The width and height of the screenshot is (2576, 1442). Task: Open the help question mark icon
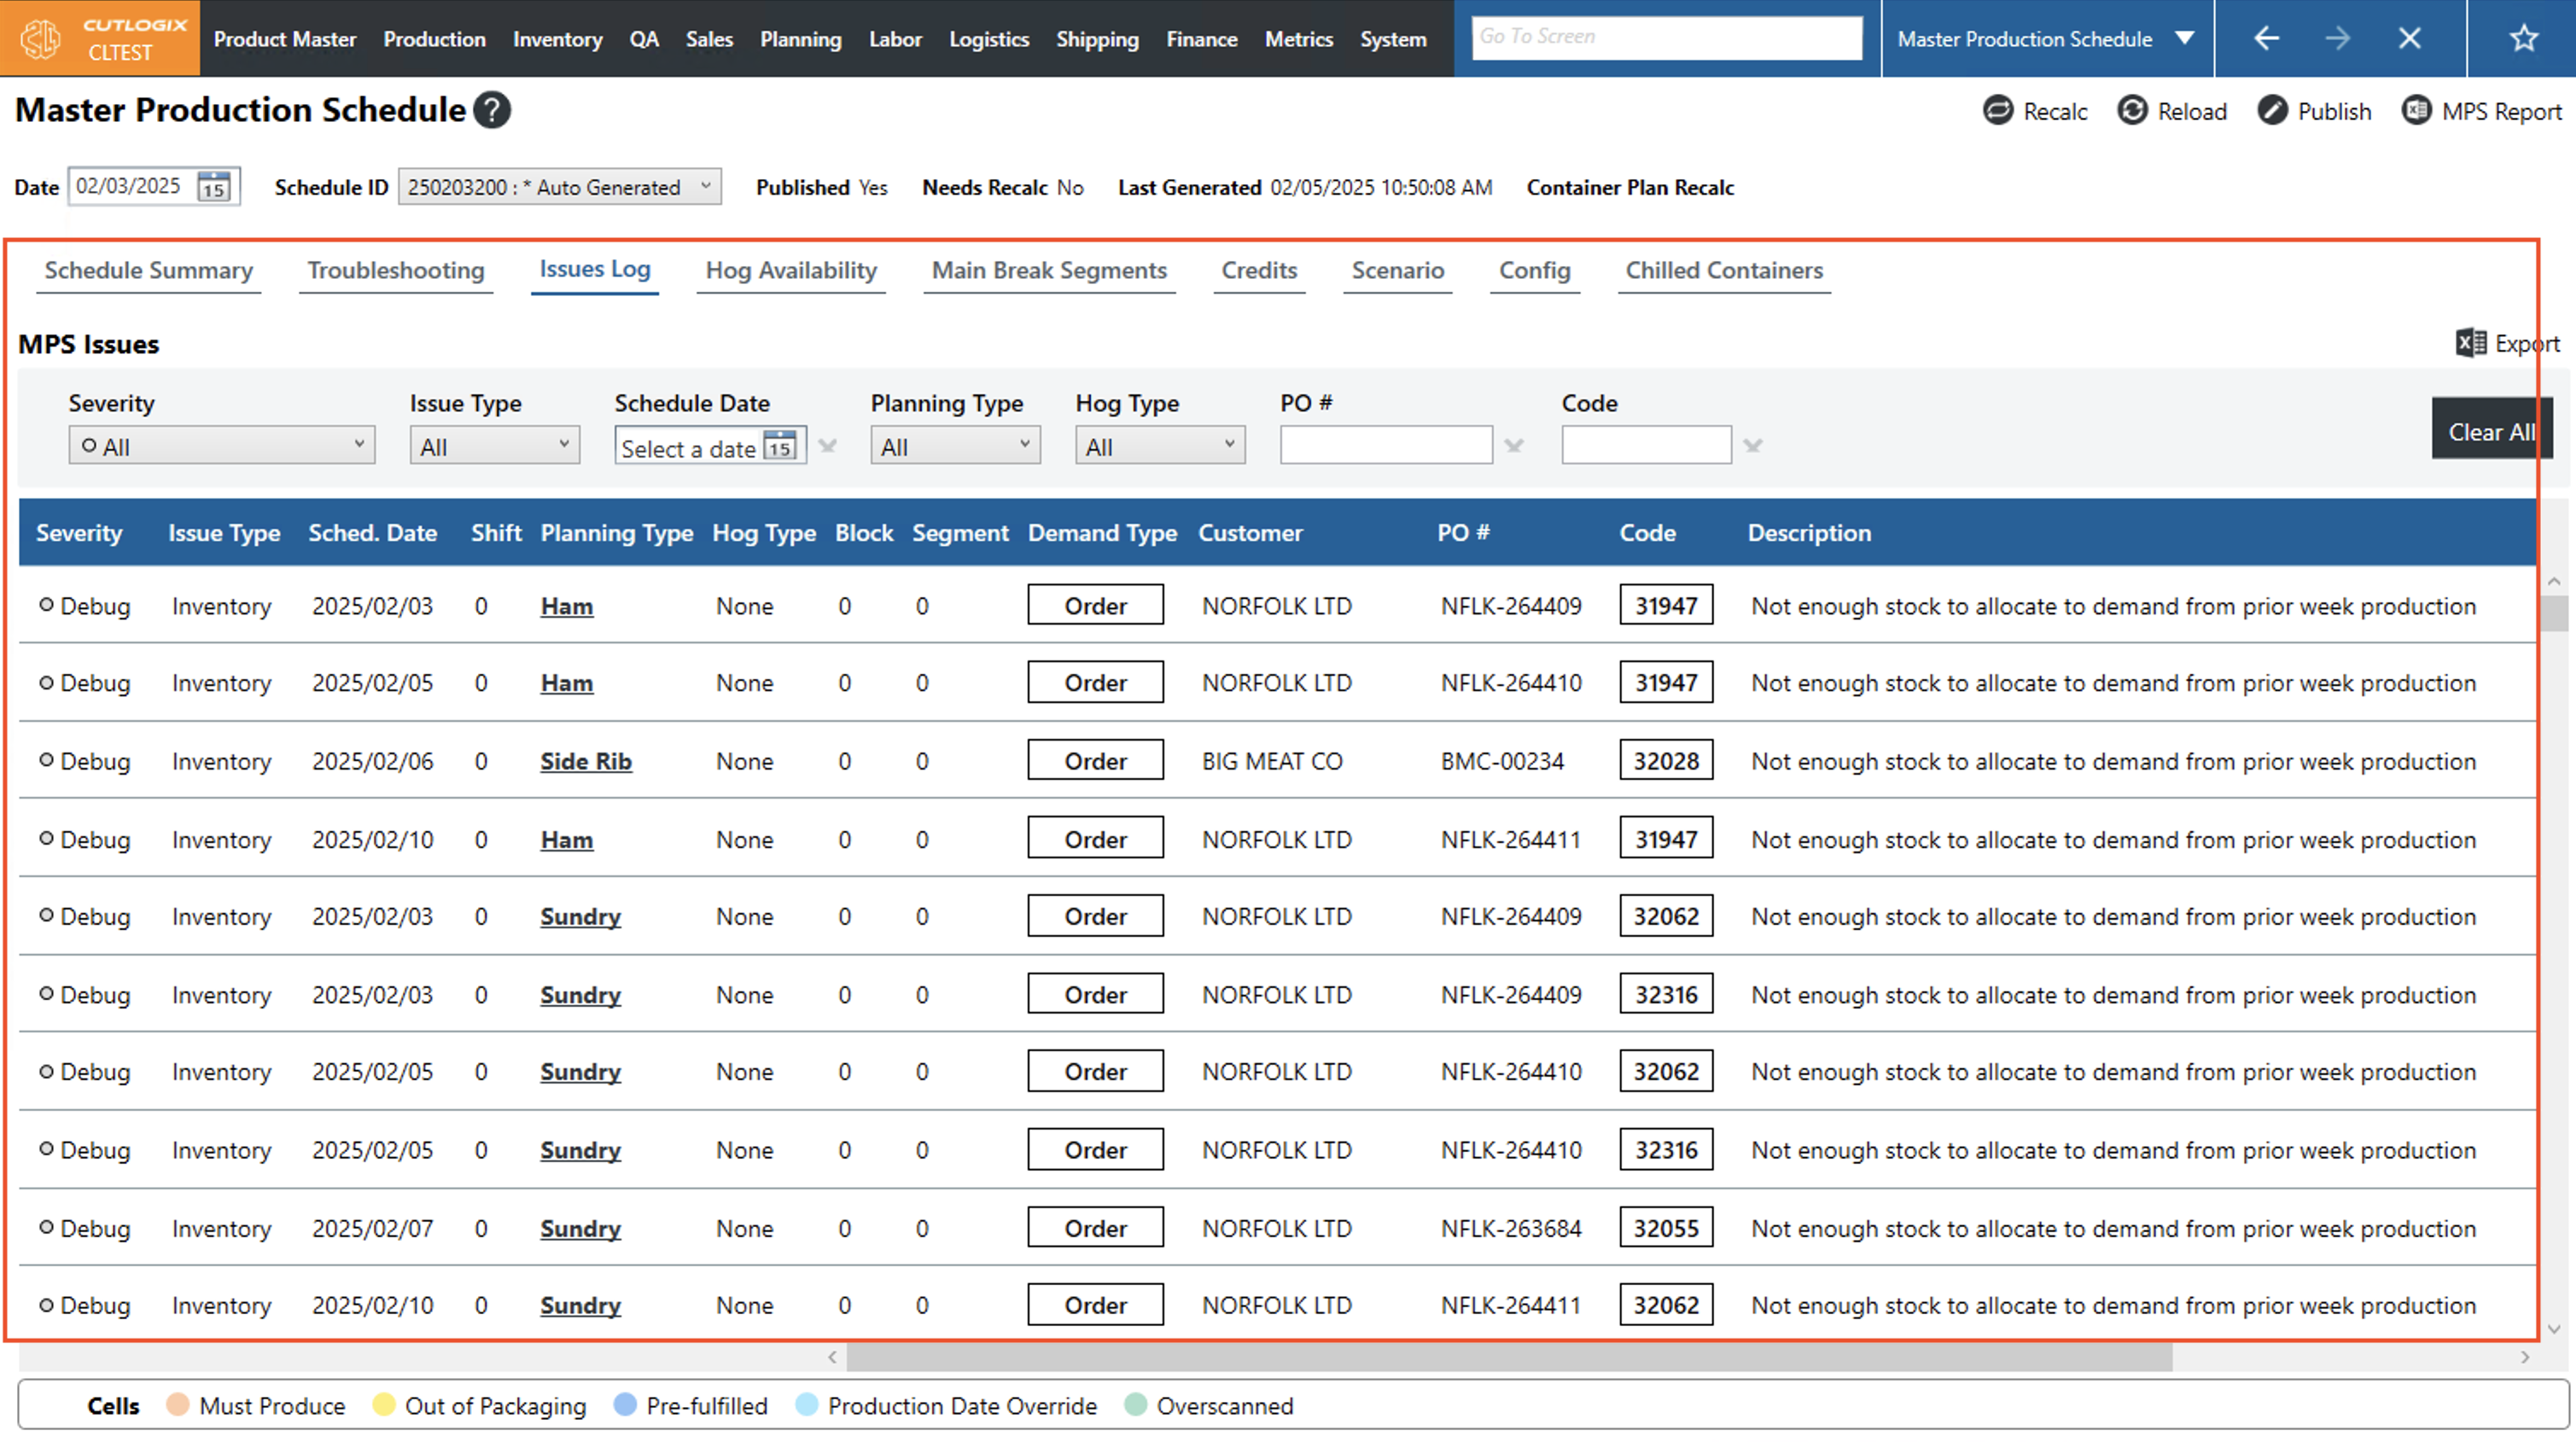(491, 110)
